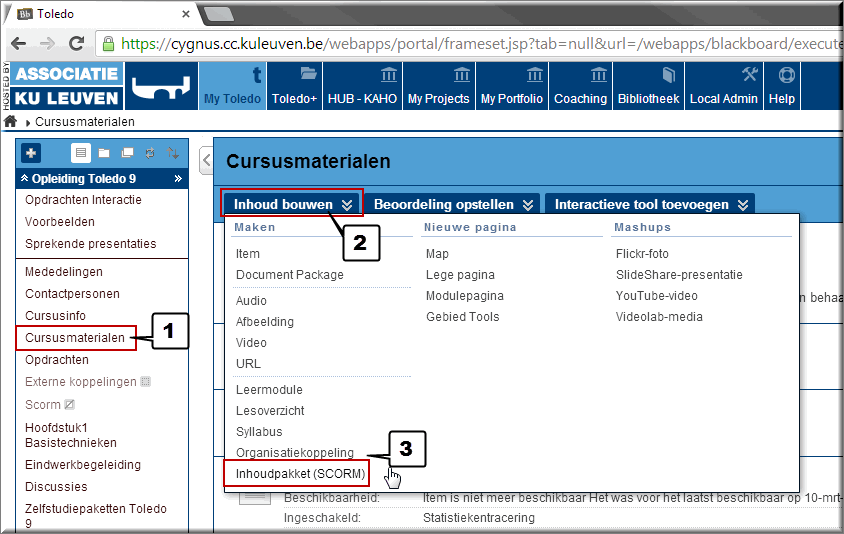Open the My Projects tab
This screenshot has height=534, width=844.
pyautogui.click(x=439, y=86)
